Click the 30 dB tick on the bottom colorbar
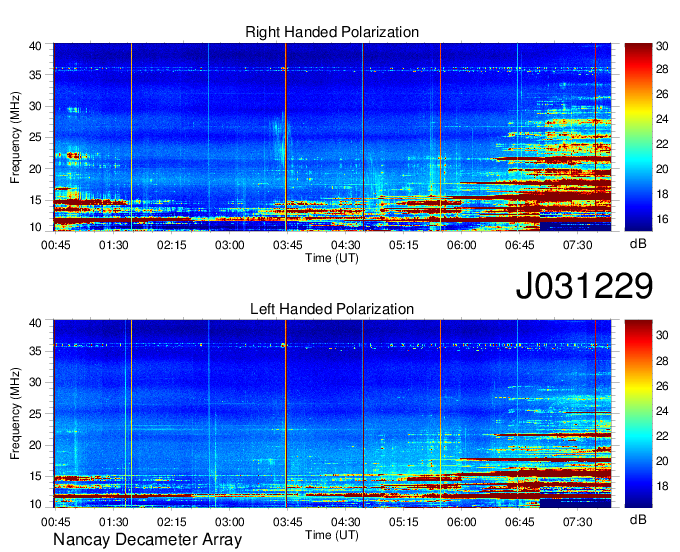 click(x=662, y=335)
